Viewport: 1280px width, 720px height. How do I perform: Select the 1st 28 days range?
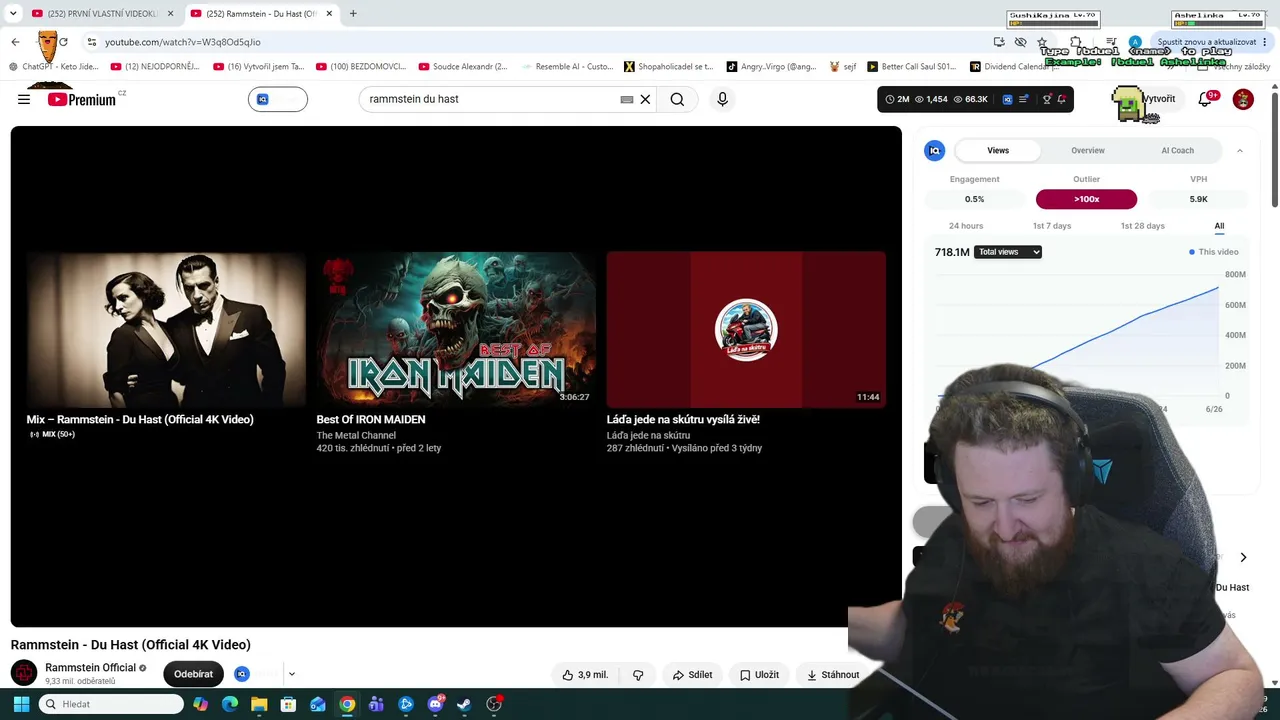coord(1142,226)
